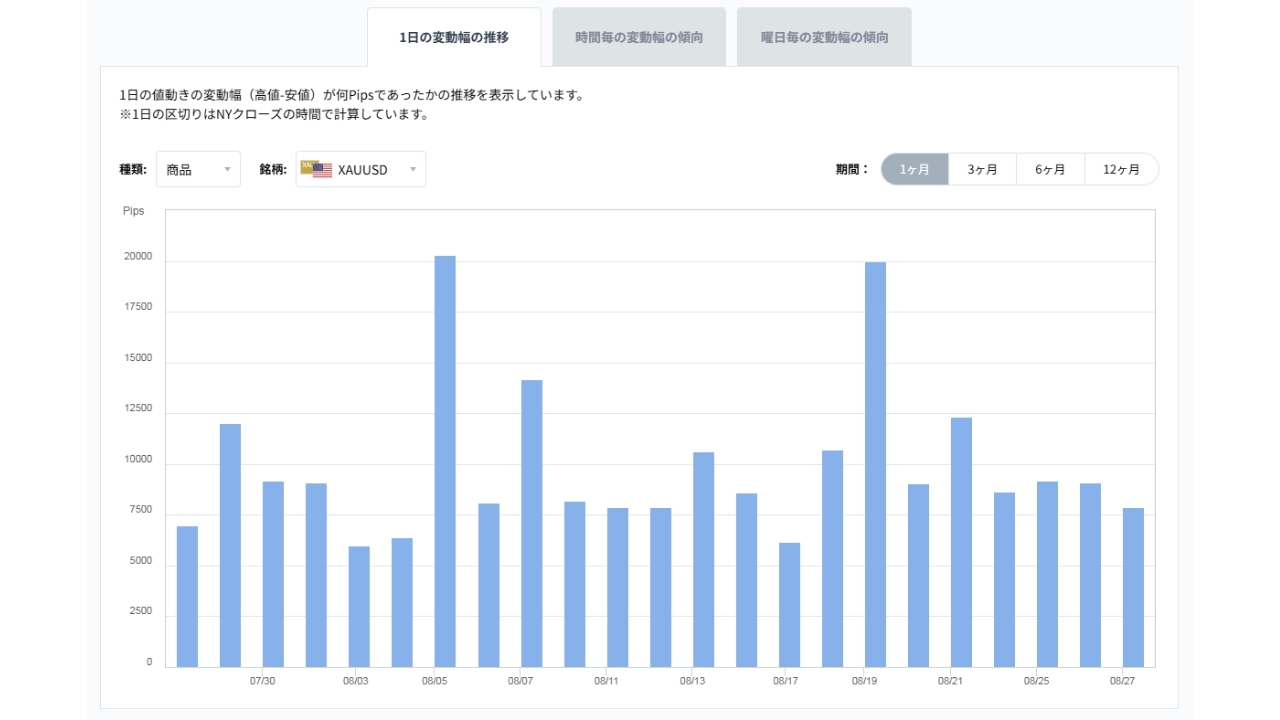Click the 期間： label text
1280x720 pixels.
(x=853, y=169)
